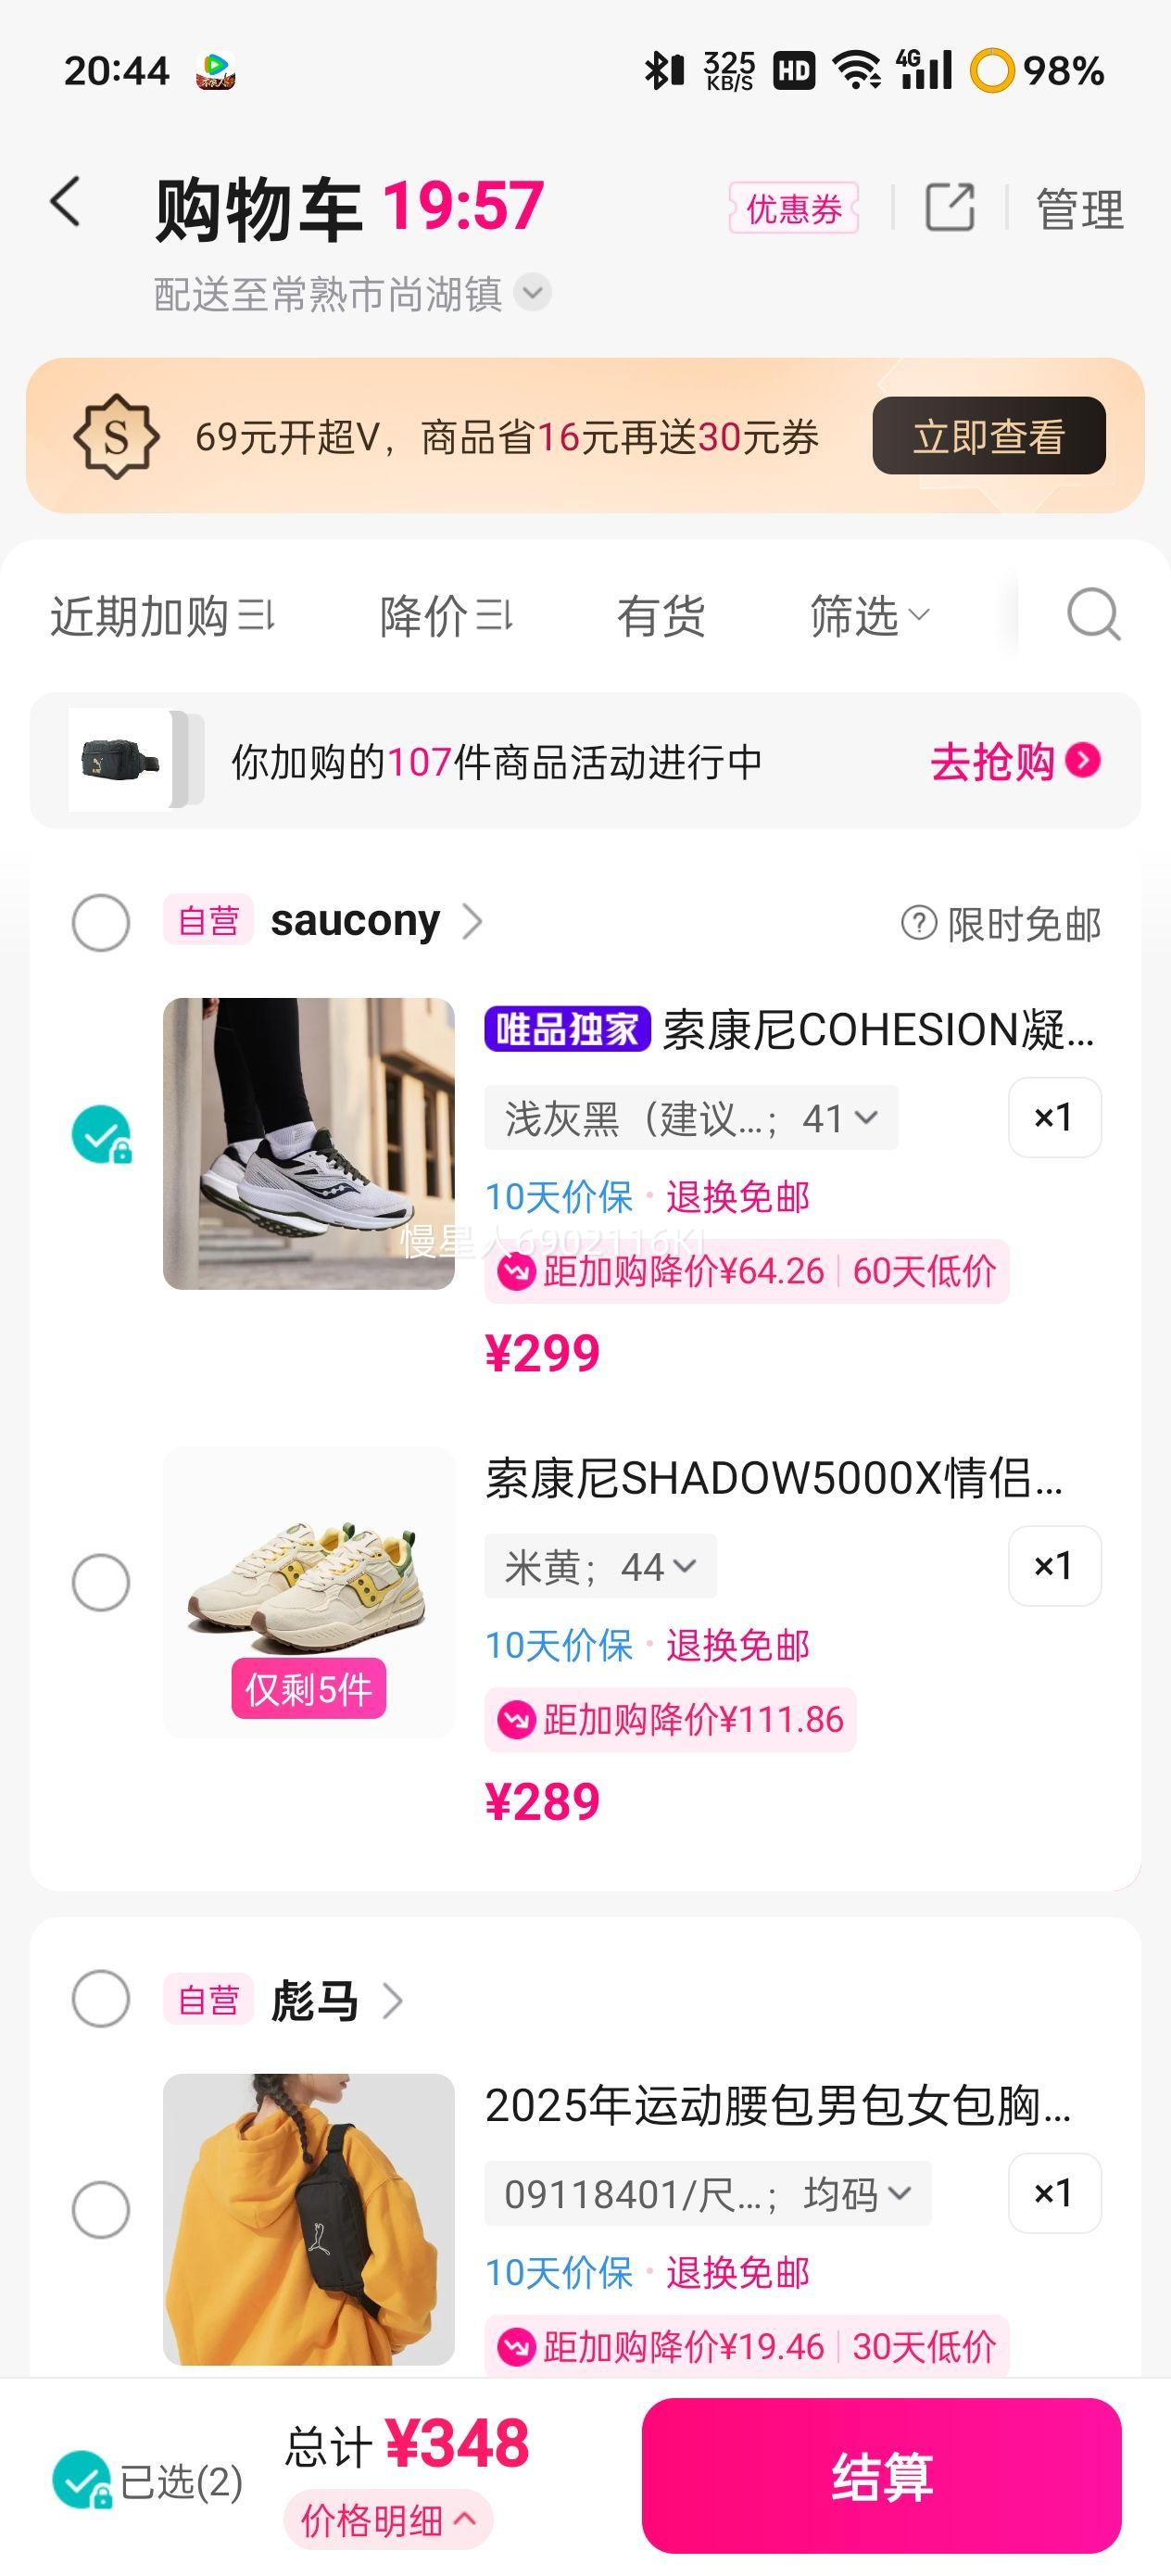The height and width of the screenshot is (2576, 1171).
Task: Sort by 降价 tab
Action: [x=445, y=616]
